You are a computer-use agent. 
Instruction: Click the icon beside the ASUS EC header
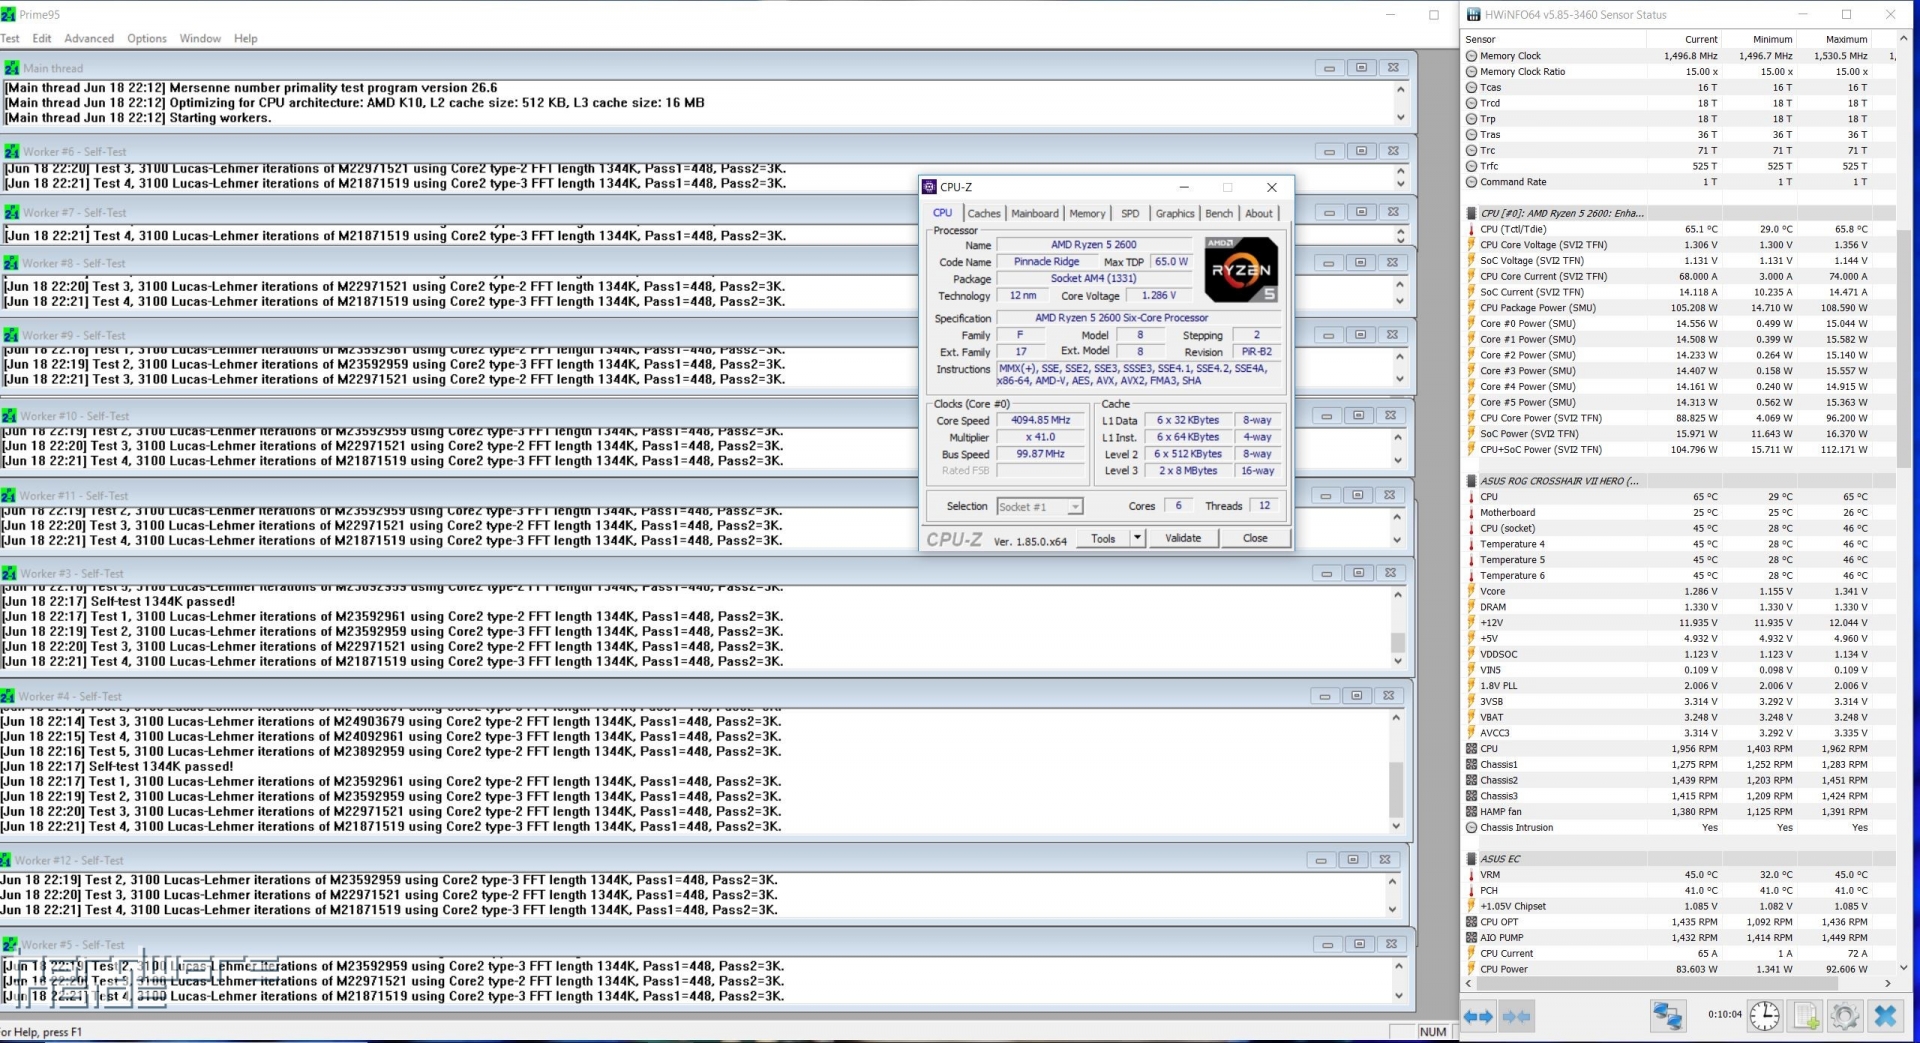(1471, 859)
